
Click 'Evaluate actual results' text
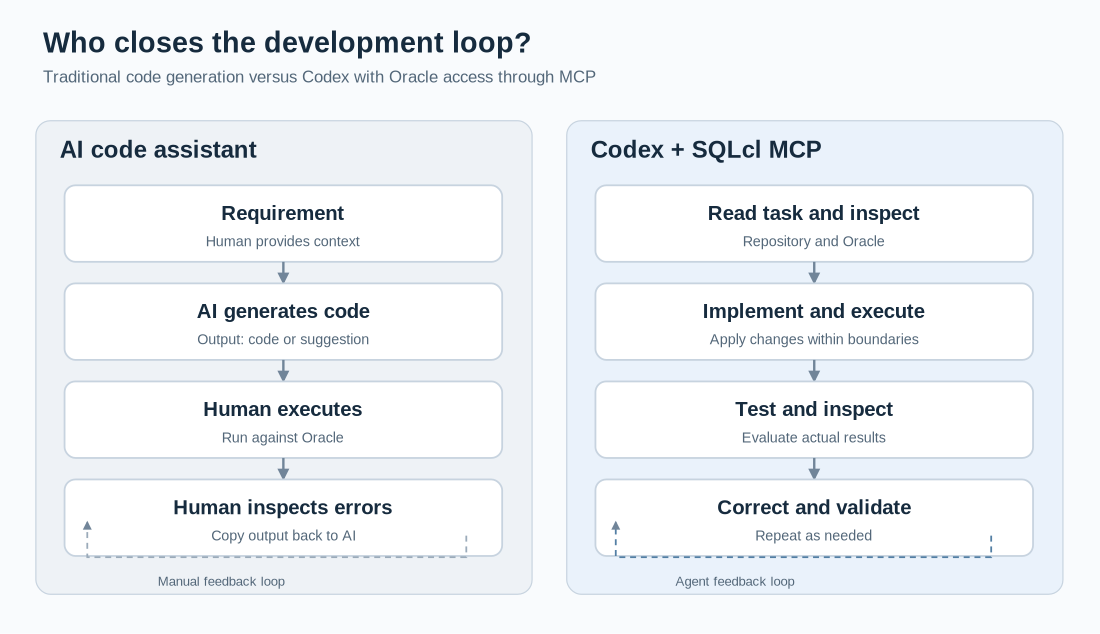click(x=814, y=438)
